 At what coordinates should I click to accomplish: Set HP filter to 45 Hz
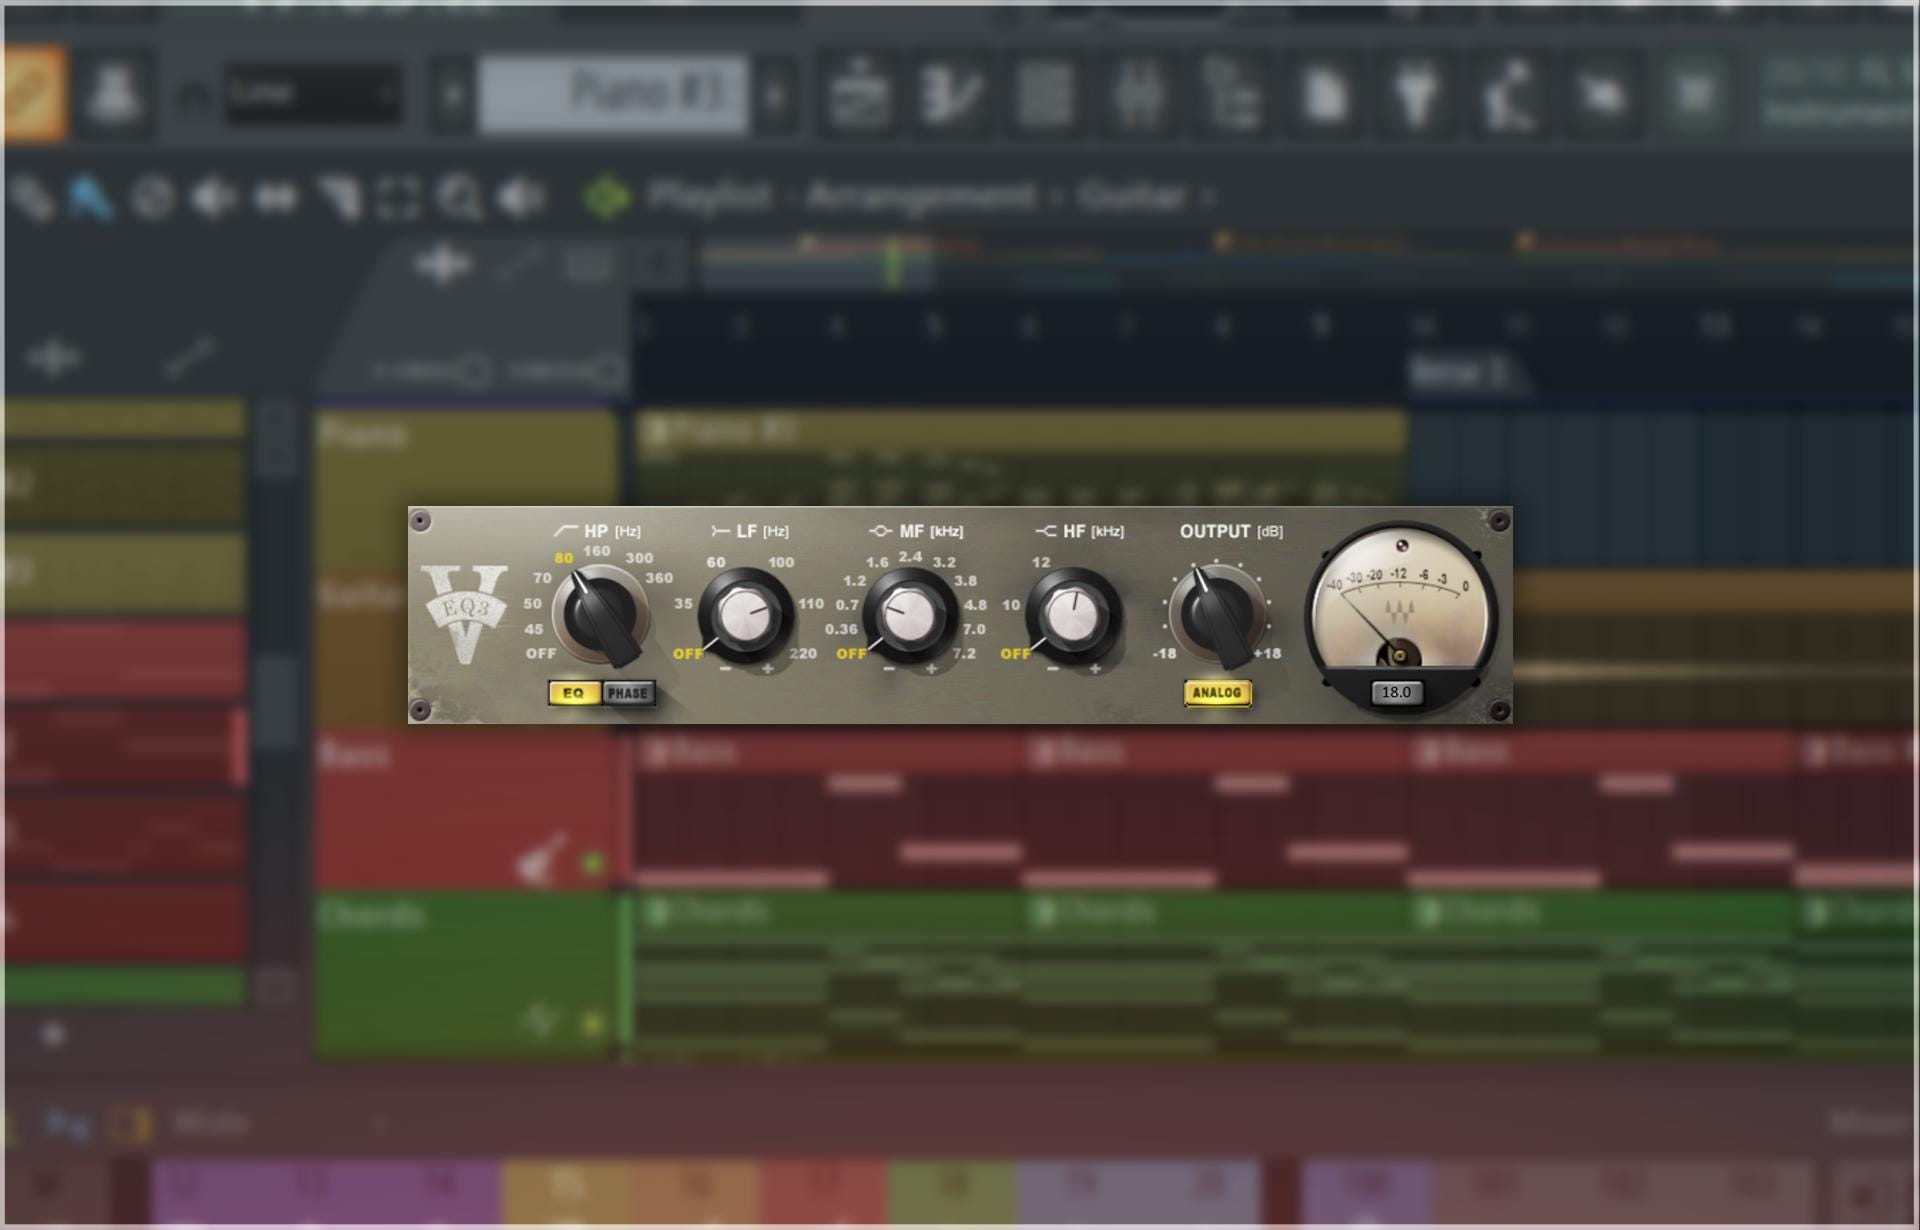tap(534, 629)
